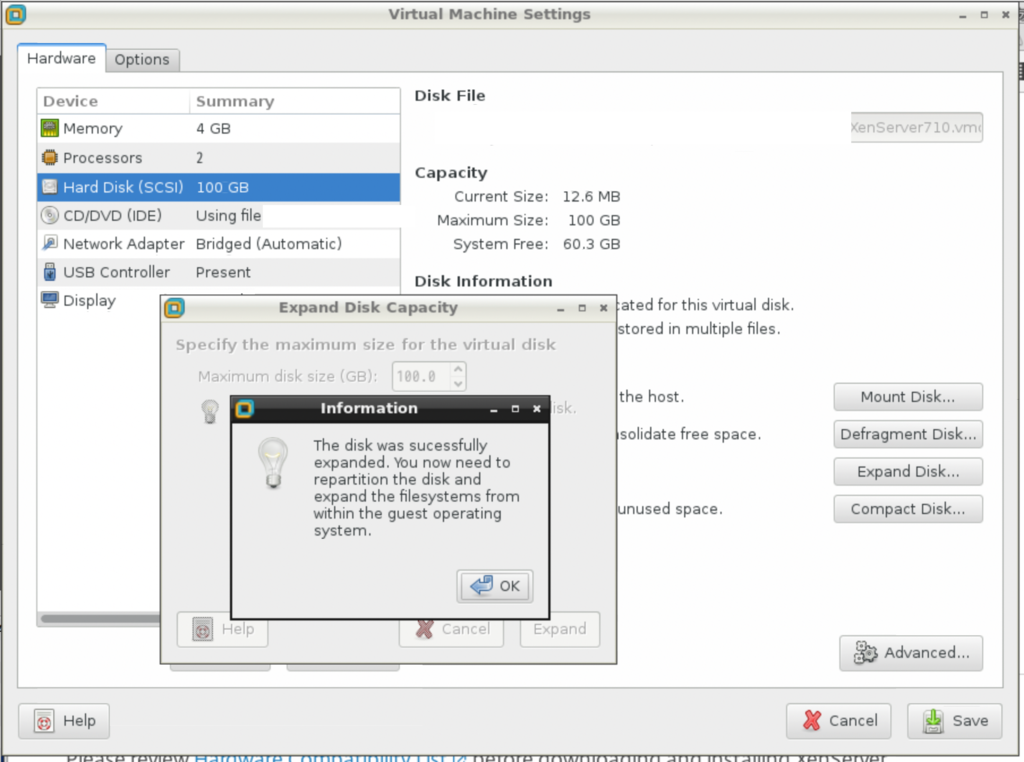Click the Memory chip icon
Image resolution: width=1024 pixels, height=762 pixels.
pos(50,128)
